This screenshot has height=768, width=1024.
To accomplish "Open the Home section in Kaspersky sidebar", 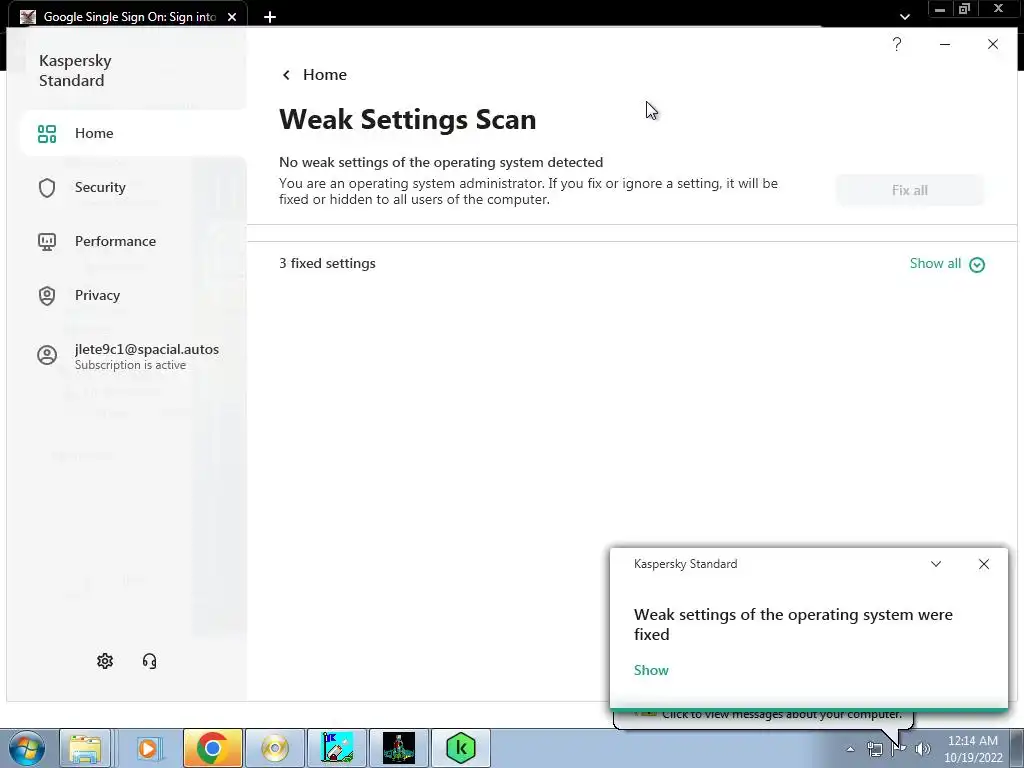I will pos(133,133).
